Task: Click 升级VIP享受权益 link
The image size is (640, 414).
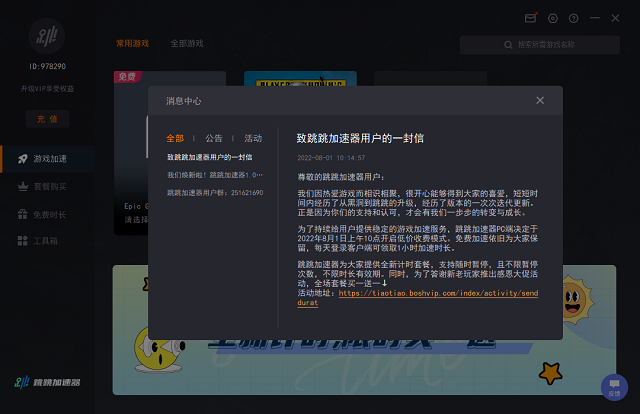Action: 47,89
